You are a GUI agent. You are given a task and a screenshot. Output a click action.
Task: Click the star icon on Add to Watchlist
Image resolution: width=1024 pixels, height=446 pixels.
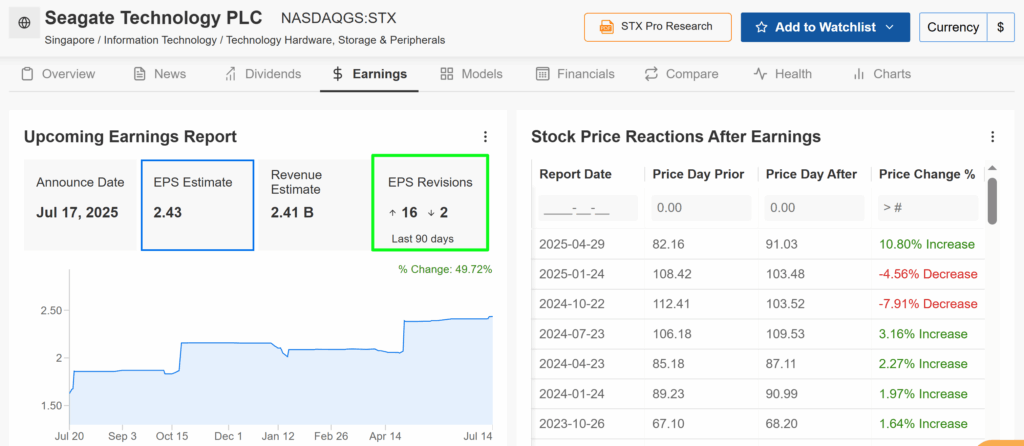point(761,27)
